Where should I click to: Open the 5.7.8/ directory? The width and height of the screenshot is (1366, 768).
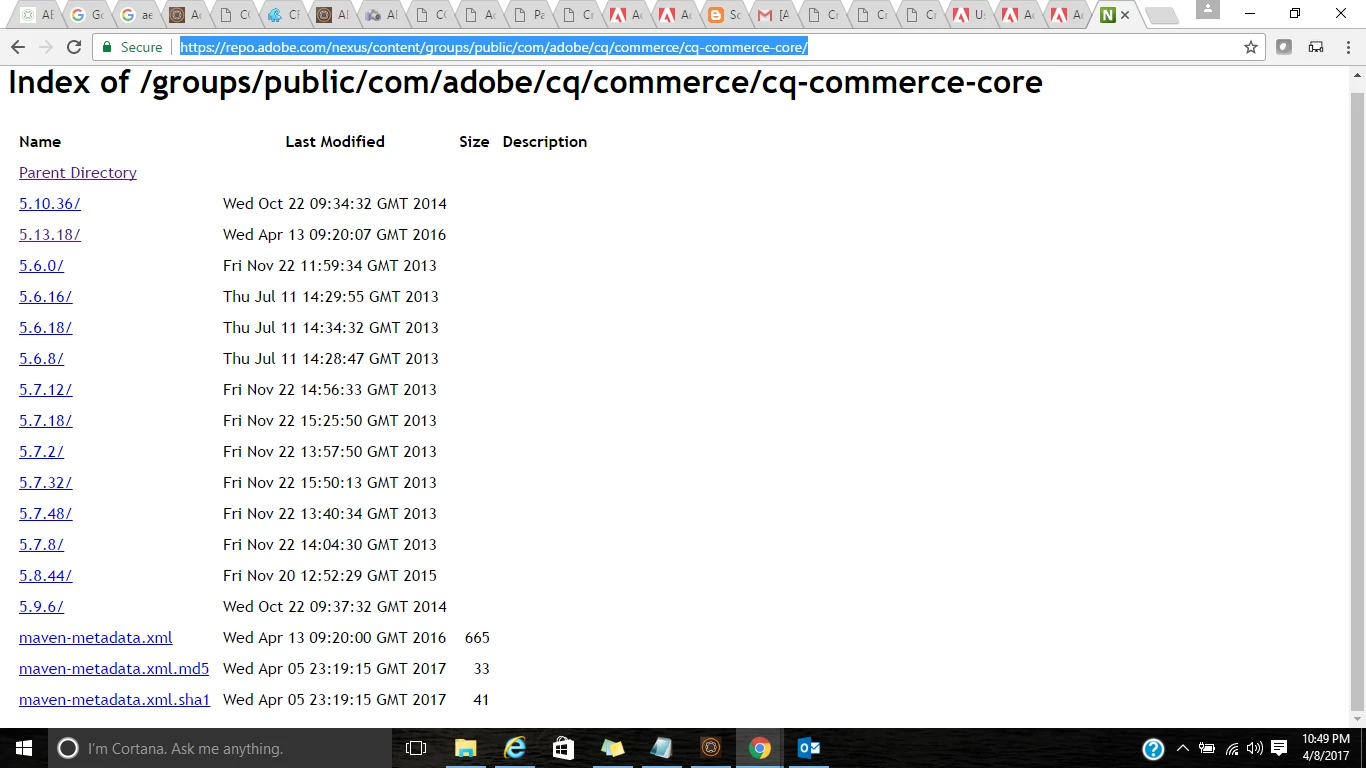pos(41,545)
